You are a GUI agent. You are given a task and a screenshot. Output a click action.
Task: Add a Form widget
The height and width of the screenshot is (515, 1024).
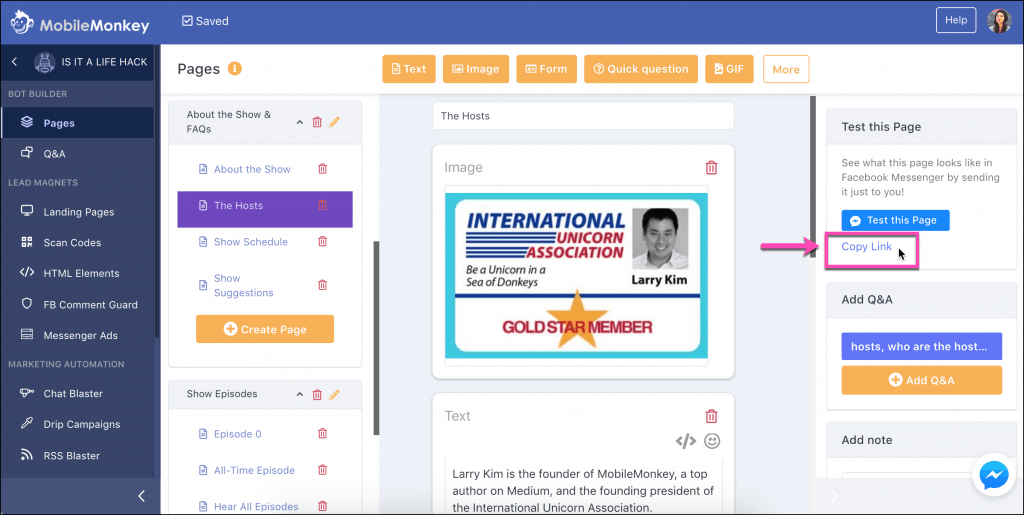pyautogui.click(x=547, y=69)
